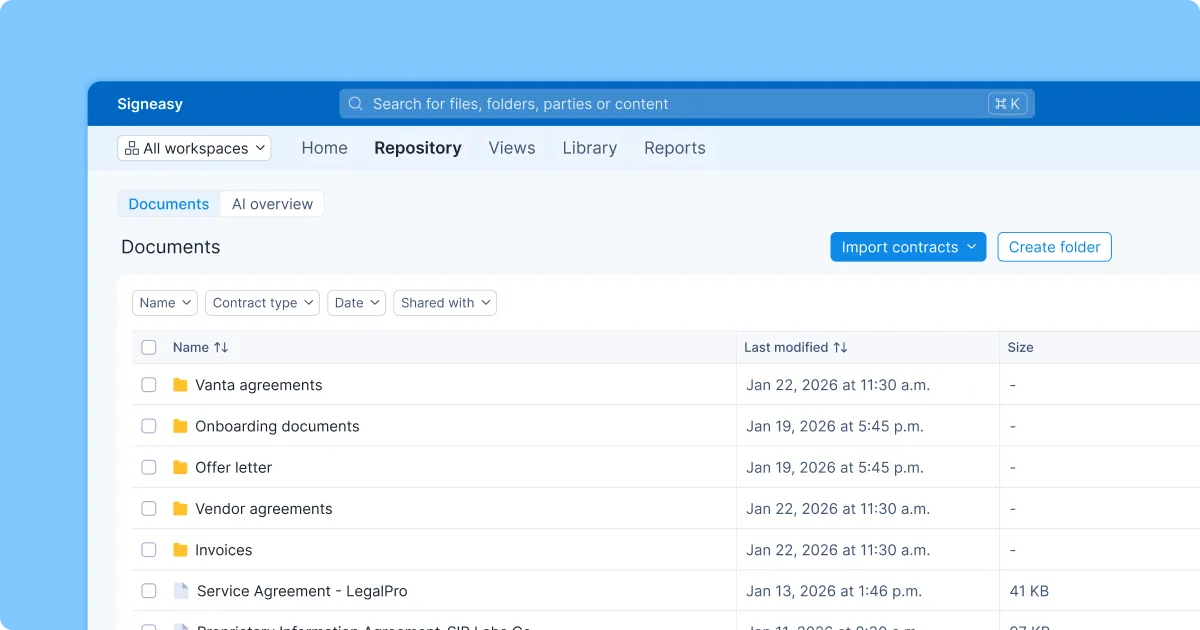Switch to the AI overview sub-tab
The width and height of the screenshot is (1200, 630).
(x=272, y=204)
